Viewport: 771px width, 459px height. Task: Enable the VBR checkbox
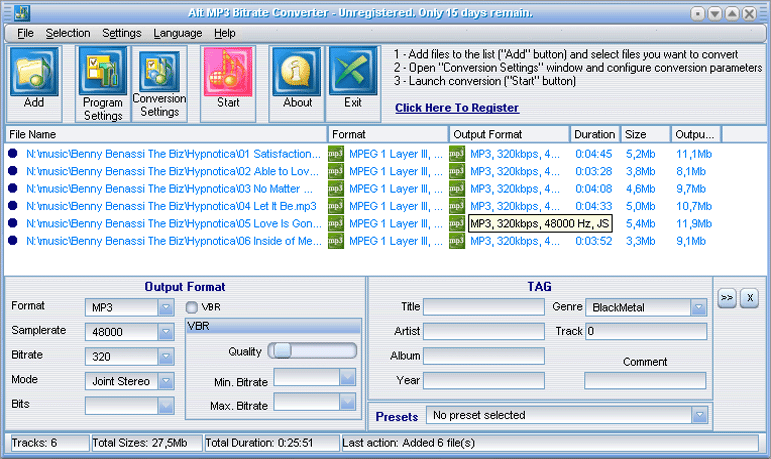[193, 307]
